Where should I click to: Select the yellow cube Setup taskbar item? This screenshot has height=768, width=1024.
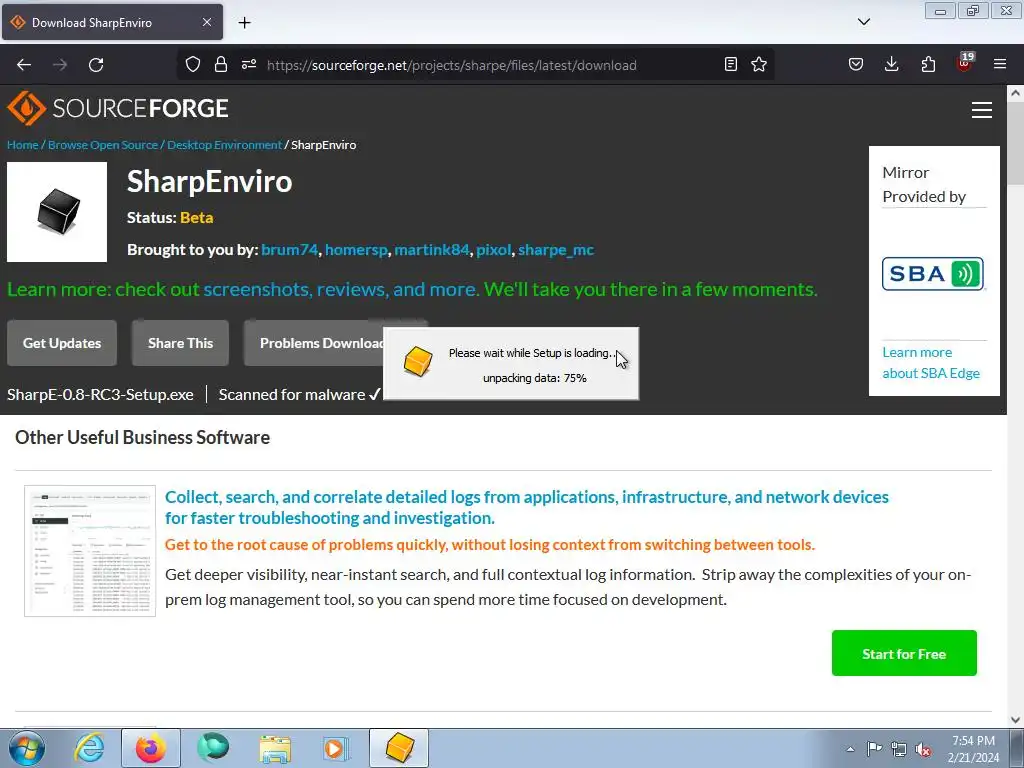[x=399, y=748]
